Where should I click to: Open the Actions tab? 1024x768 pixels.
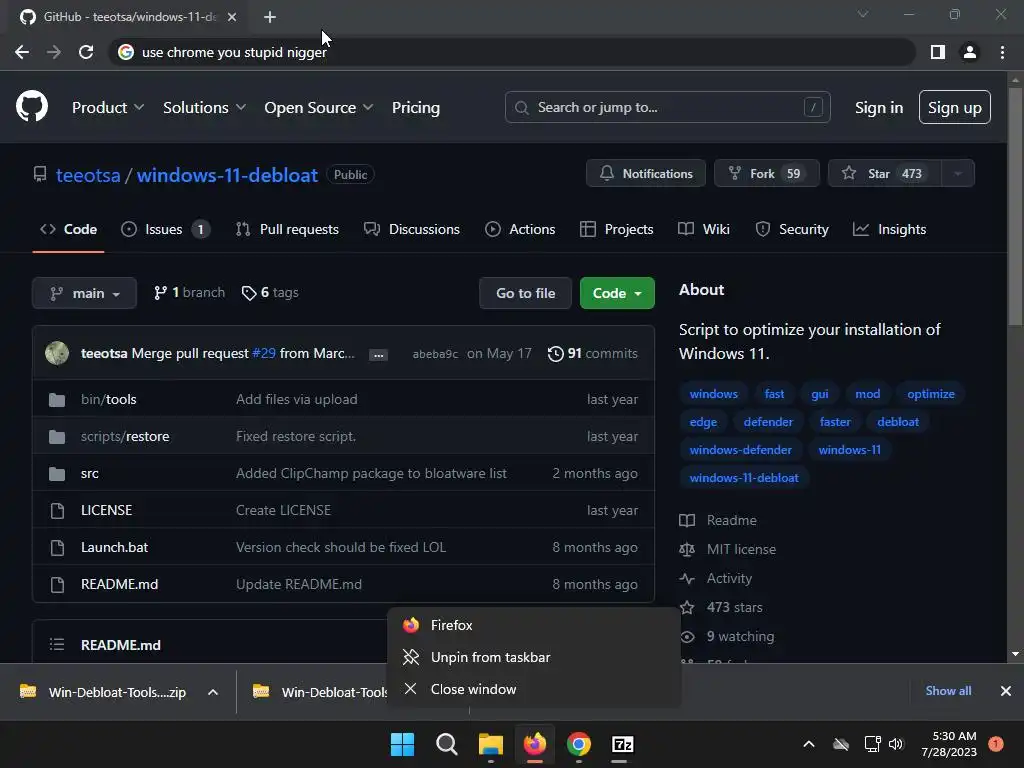tap(520, 229)
